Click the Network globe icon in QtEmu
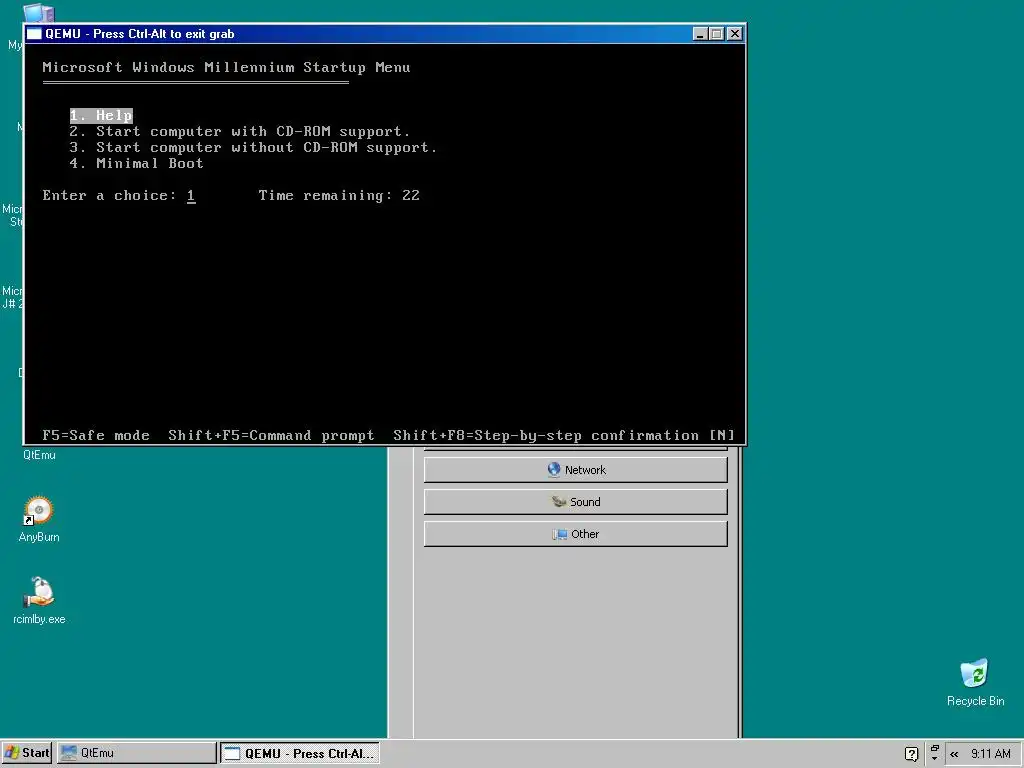Image resolution: width=1024 pixels, height=768 pixels. point(554,470)
